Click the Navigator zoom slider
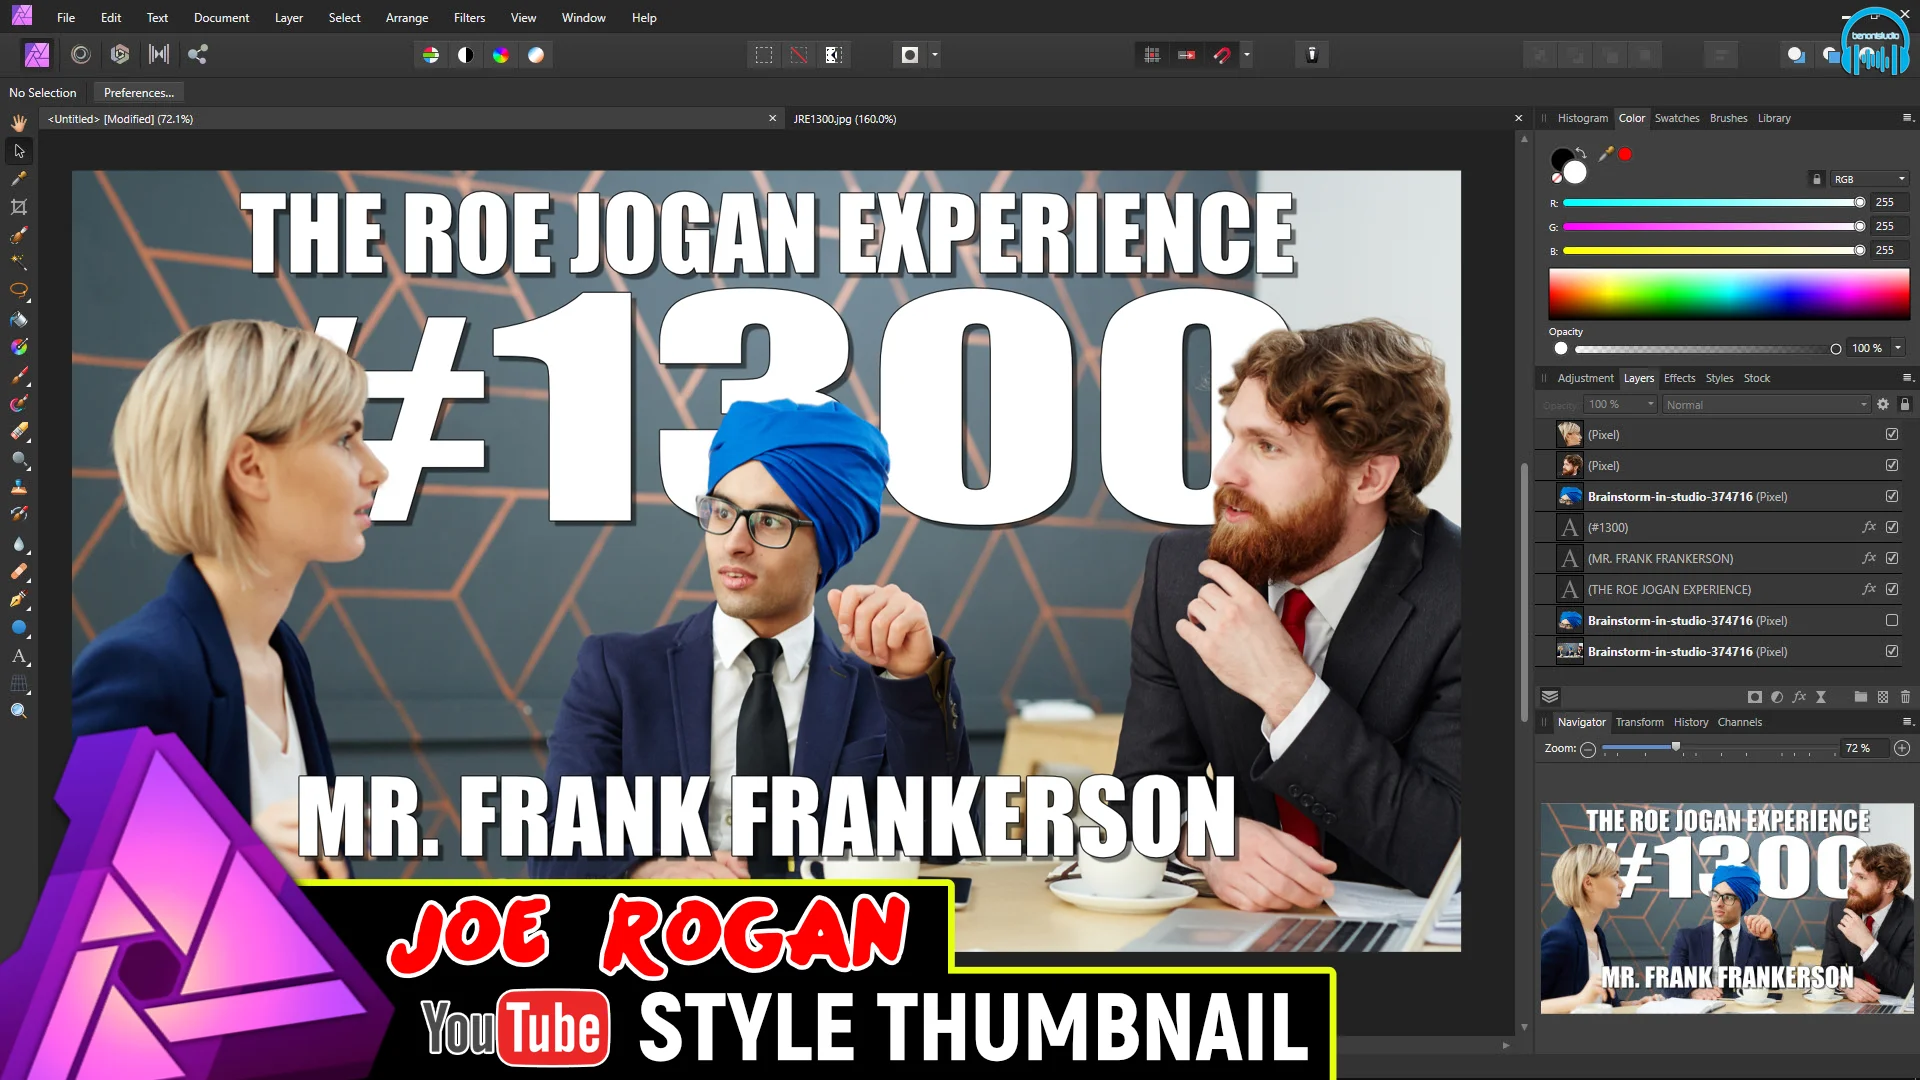This screenshot has height=1080, width=1920. (1718, 748)
